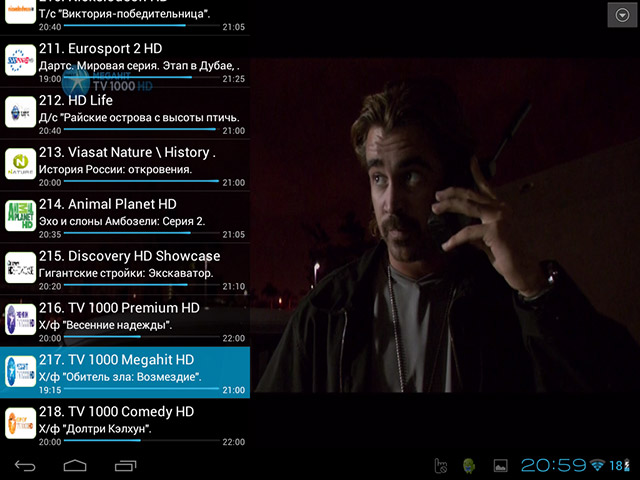
Task: Tap the Eurosport 2 HD channel logo
Action: [20, 62]
